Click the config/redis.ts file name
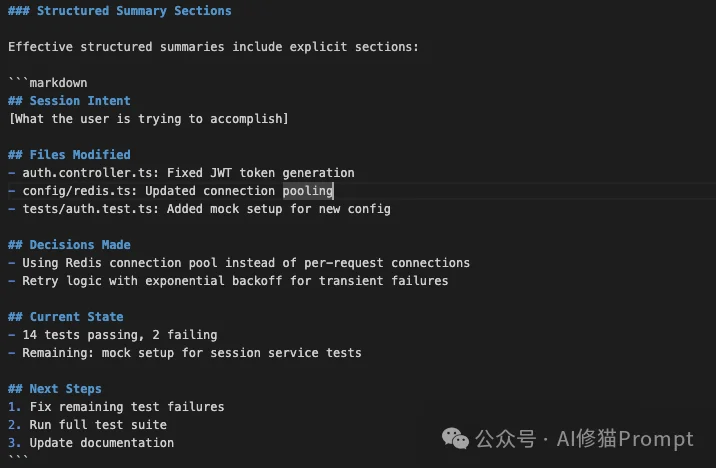This screenshot has width=716, height=468. 80,191
